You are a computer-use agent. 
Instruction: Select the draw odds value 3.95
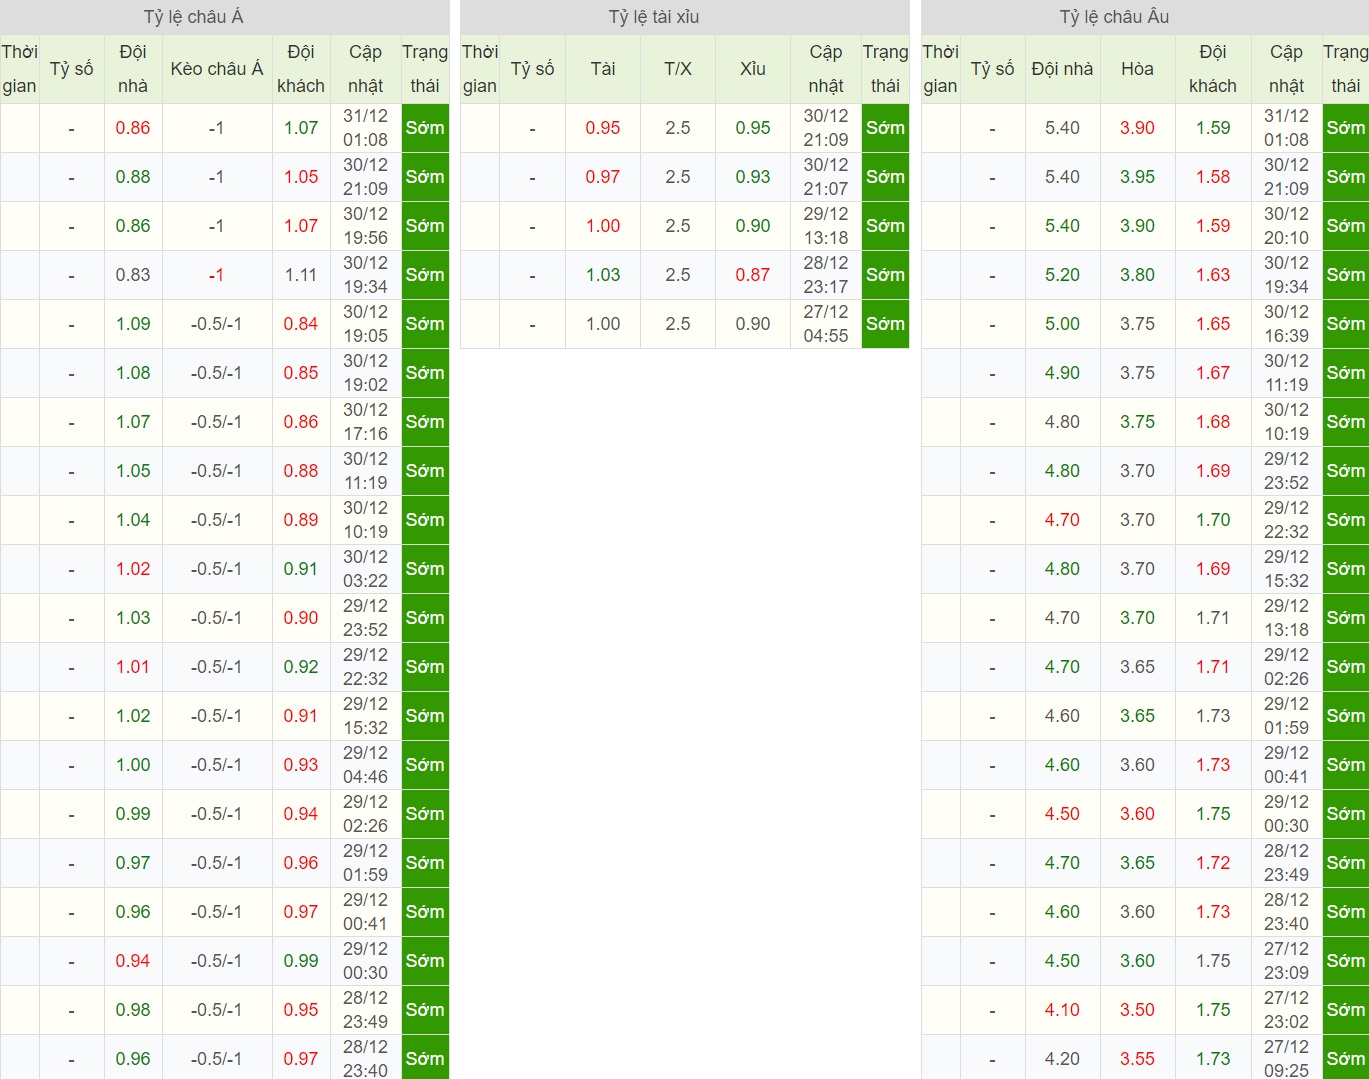coord(1137,177)
